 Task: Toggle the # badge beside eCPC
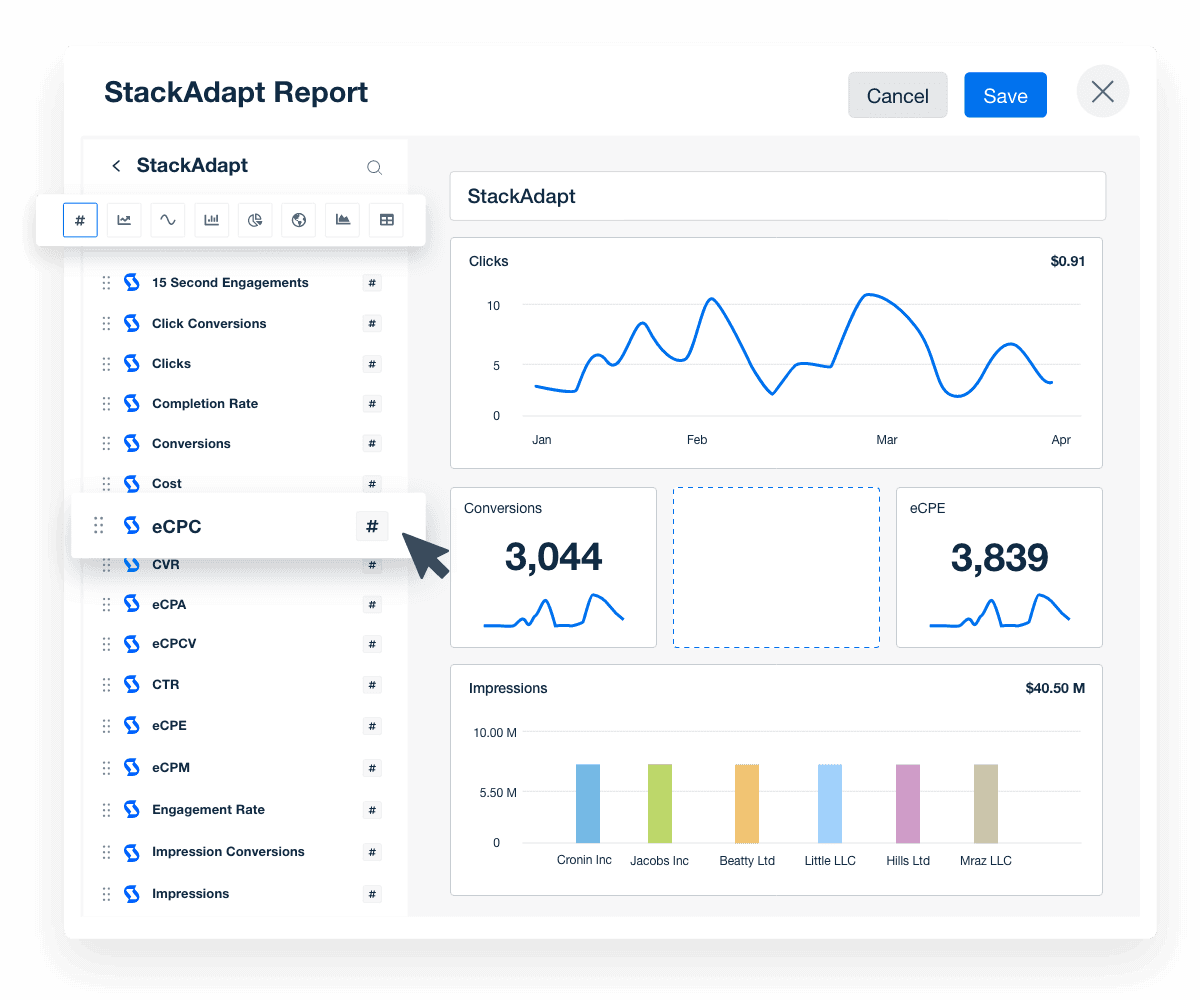tap(372, 525)
